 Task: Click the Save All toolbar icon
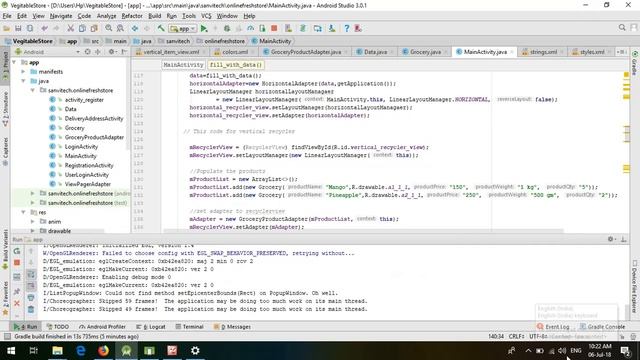click(x=18, y=29)
